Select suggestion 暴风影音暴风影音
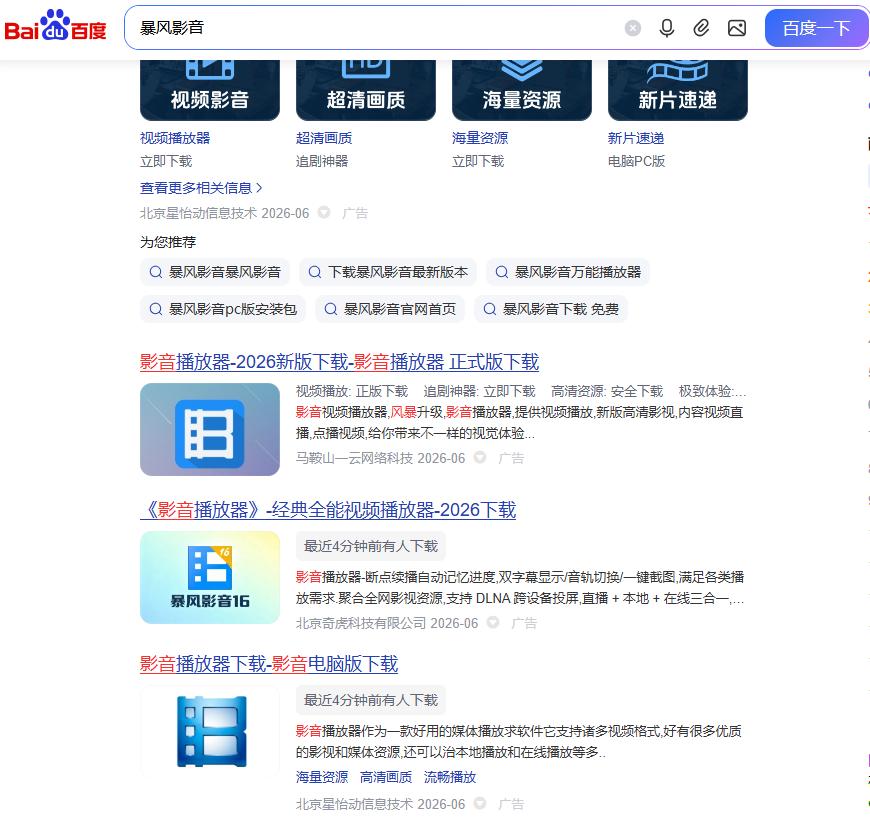The width and height of the screenshot is (870, 819). (x=215, y=272)
